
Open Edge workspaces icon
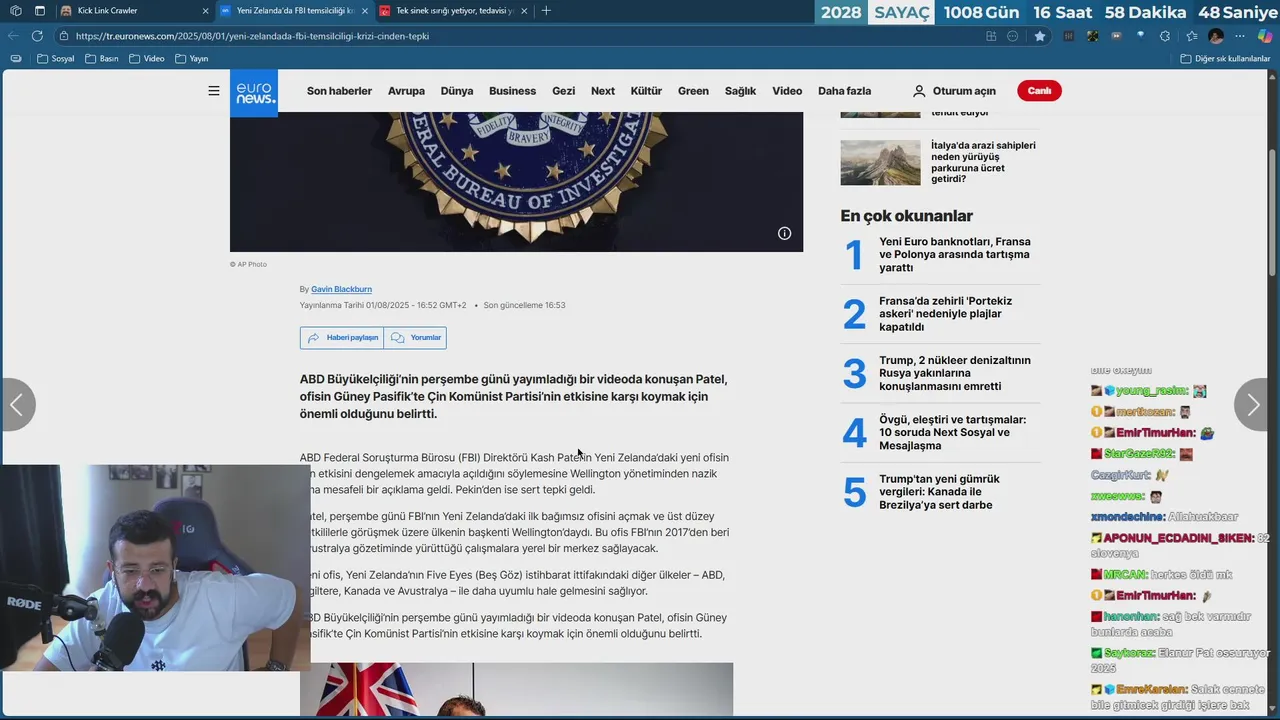15,11
